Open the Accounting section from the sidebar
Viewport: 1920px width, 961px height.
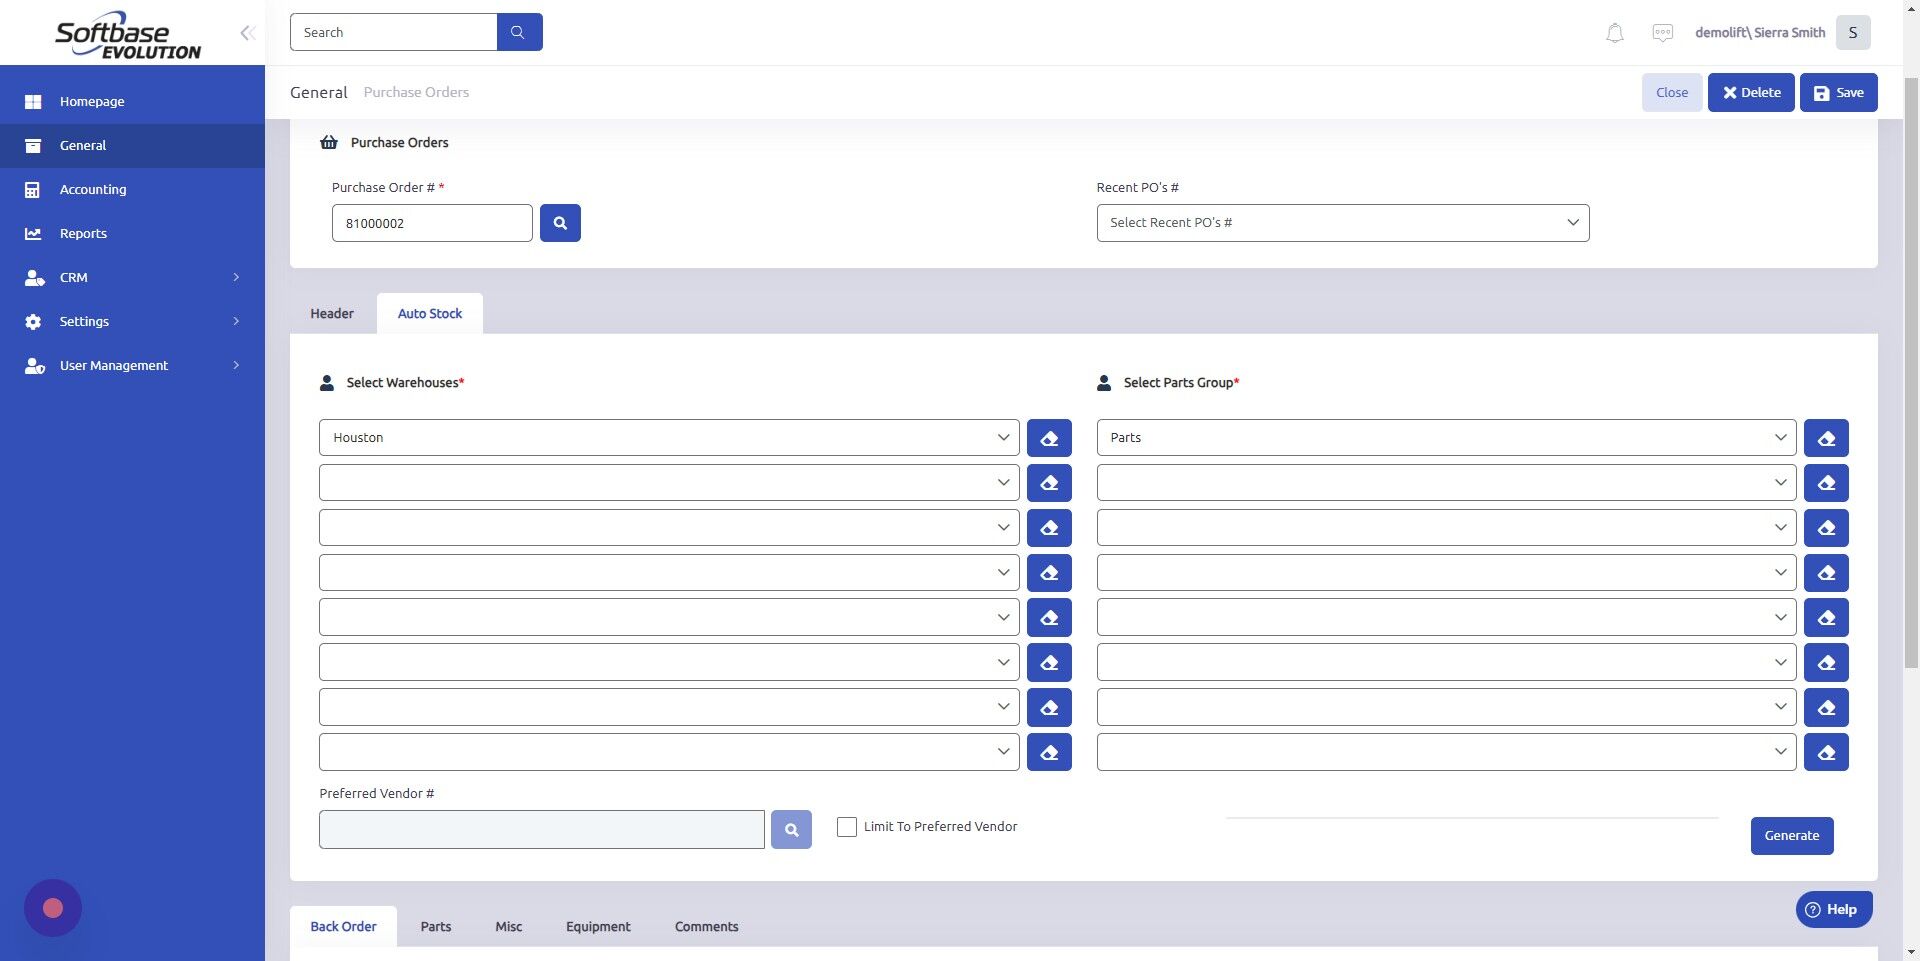[93, 189]
